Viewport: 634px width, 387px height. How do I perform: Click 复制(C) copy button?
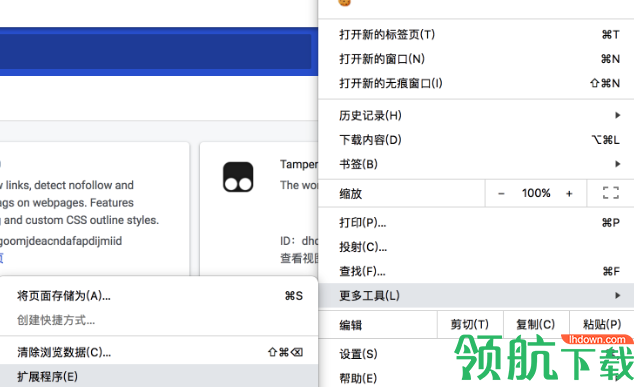[x=536, y=324]
